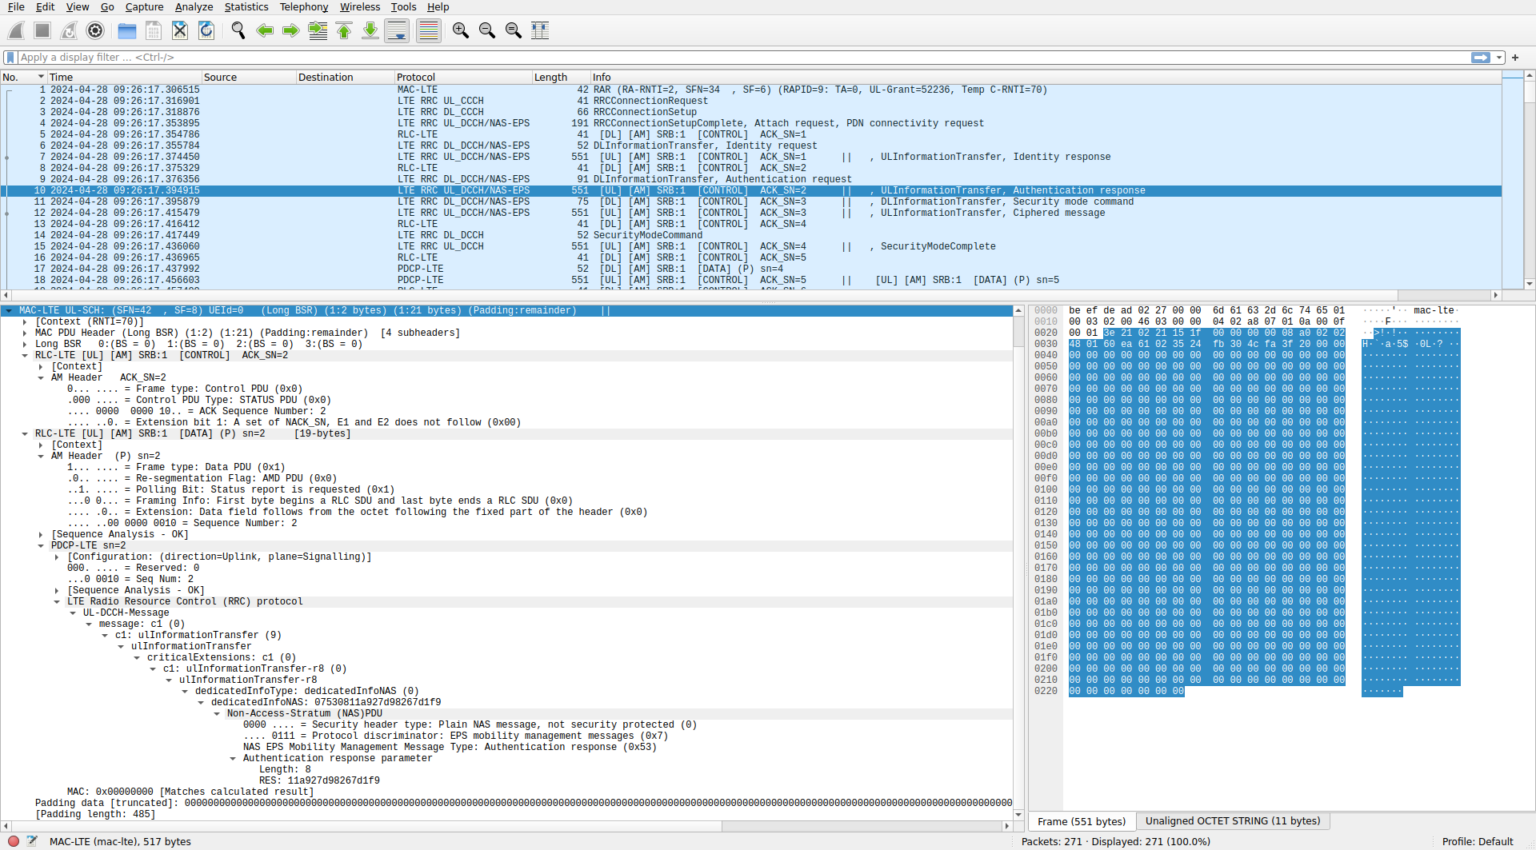The height and width of the screenshot is (850, 1536).
Task: Restart the current capture
Action: 67,30
